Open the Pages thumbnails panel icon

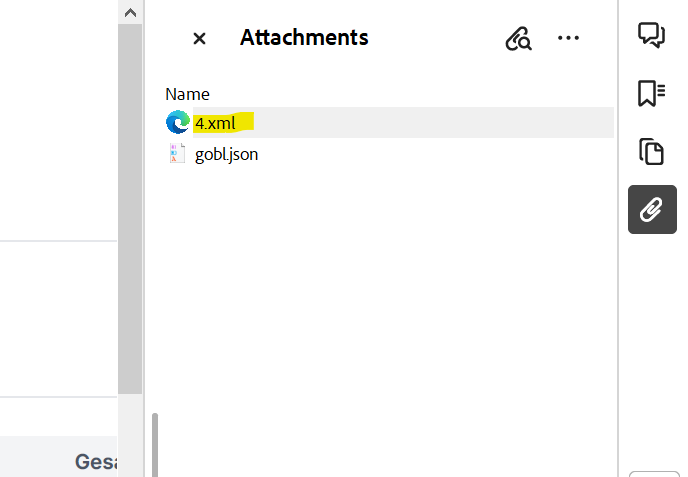(652, 151)
